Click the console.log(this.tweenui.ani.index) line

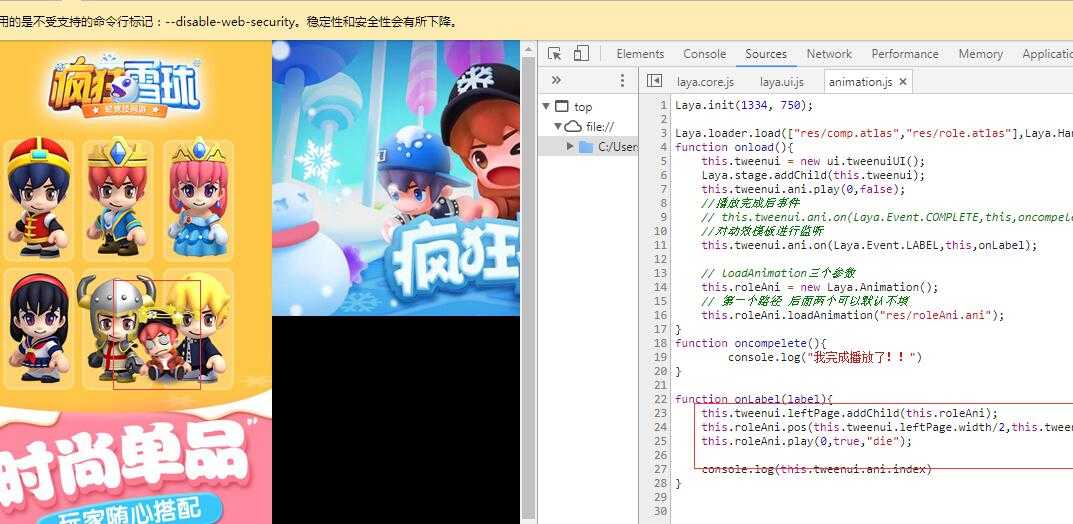tap(817, 469)
